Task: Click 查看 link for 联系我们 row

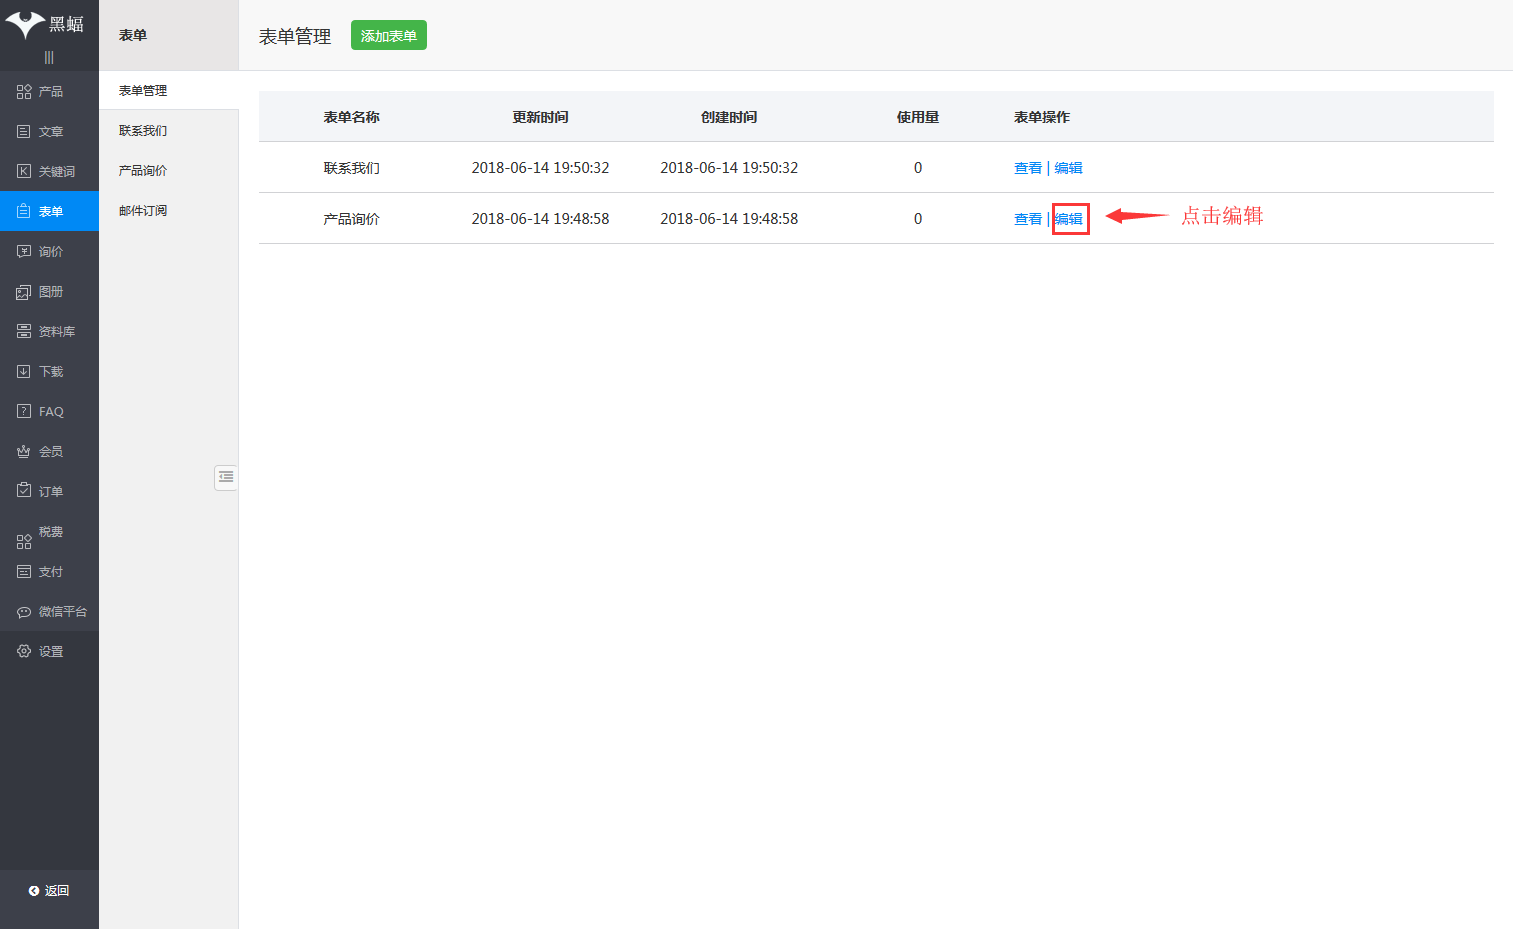Action: [x=1027, y=168]
